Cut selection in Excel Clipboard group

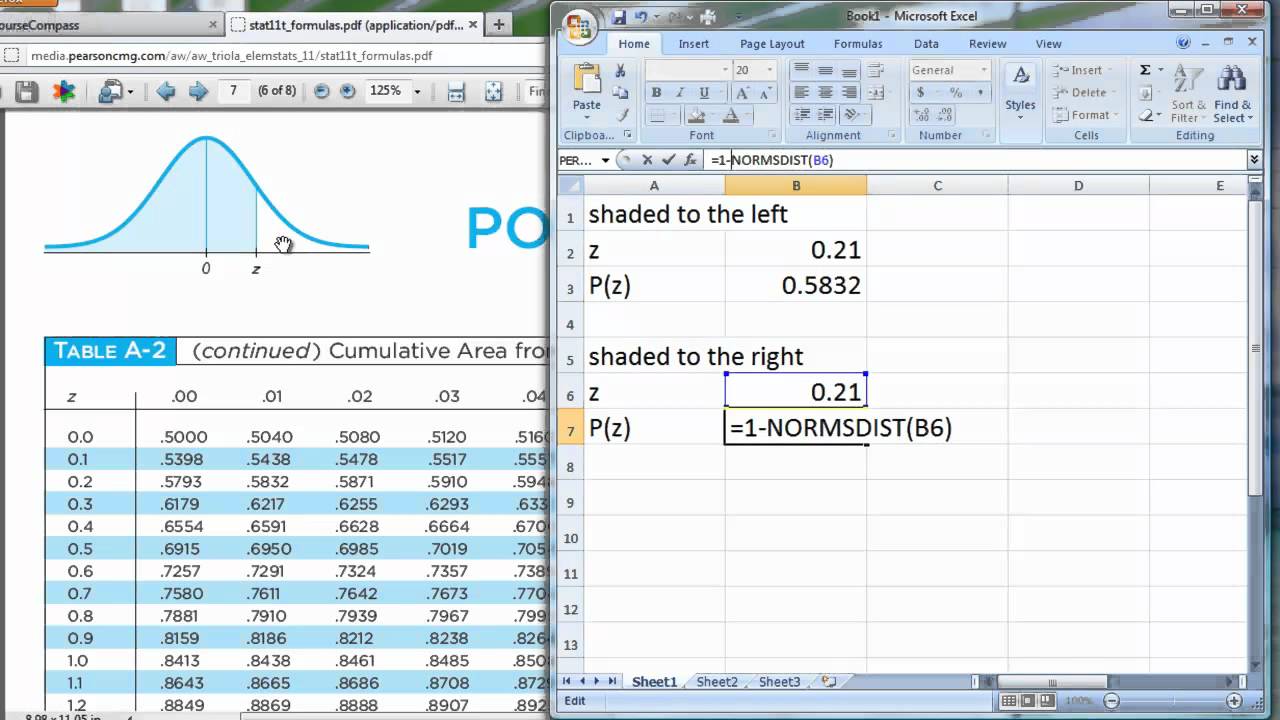[x=620, y=71]
